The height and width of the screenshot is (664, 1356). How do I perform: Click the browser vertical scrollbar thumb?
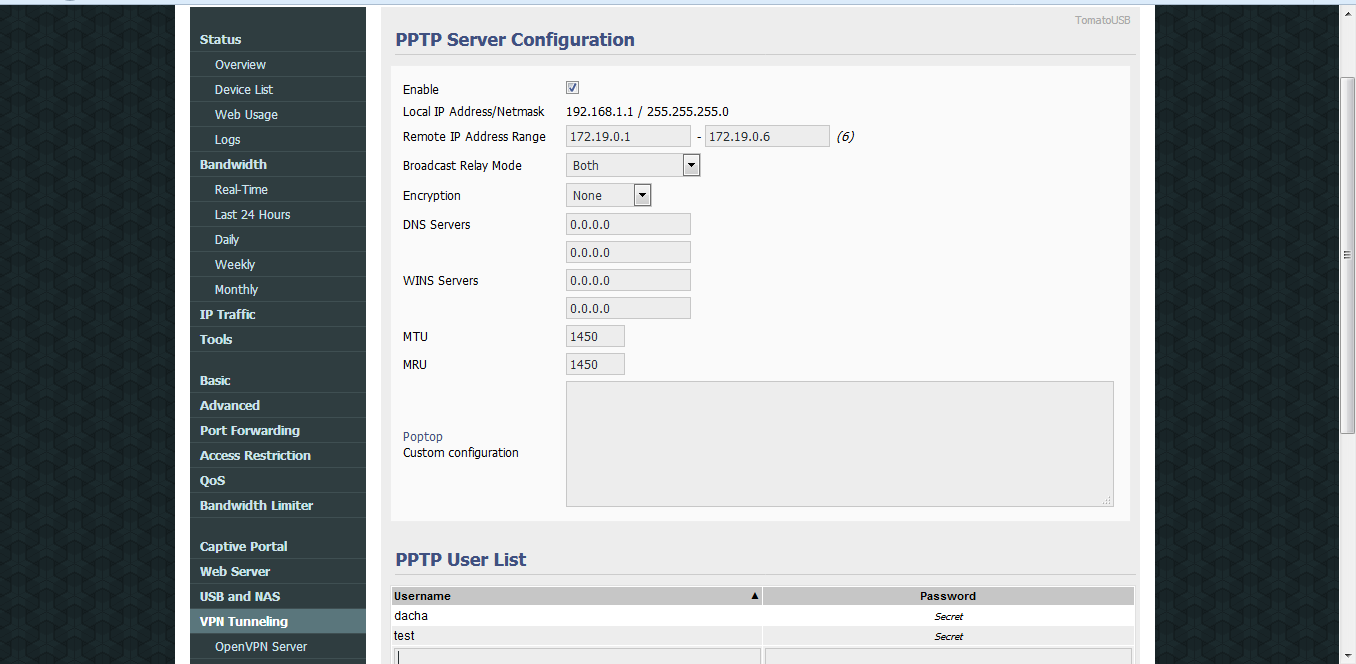(1347, 255)
